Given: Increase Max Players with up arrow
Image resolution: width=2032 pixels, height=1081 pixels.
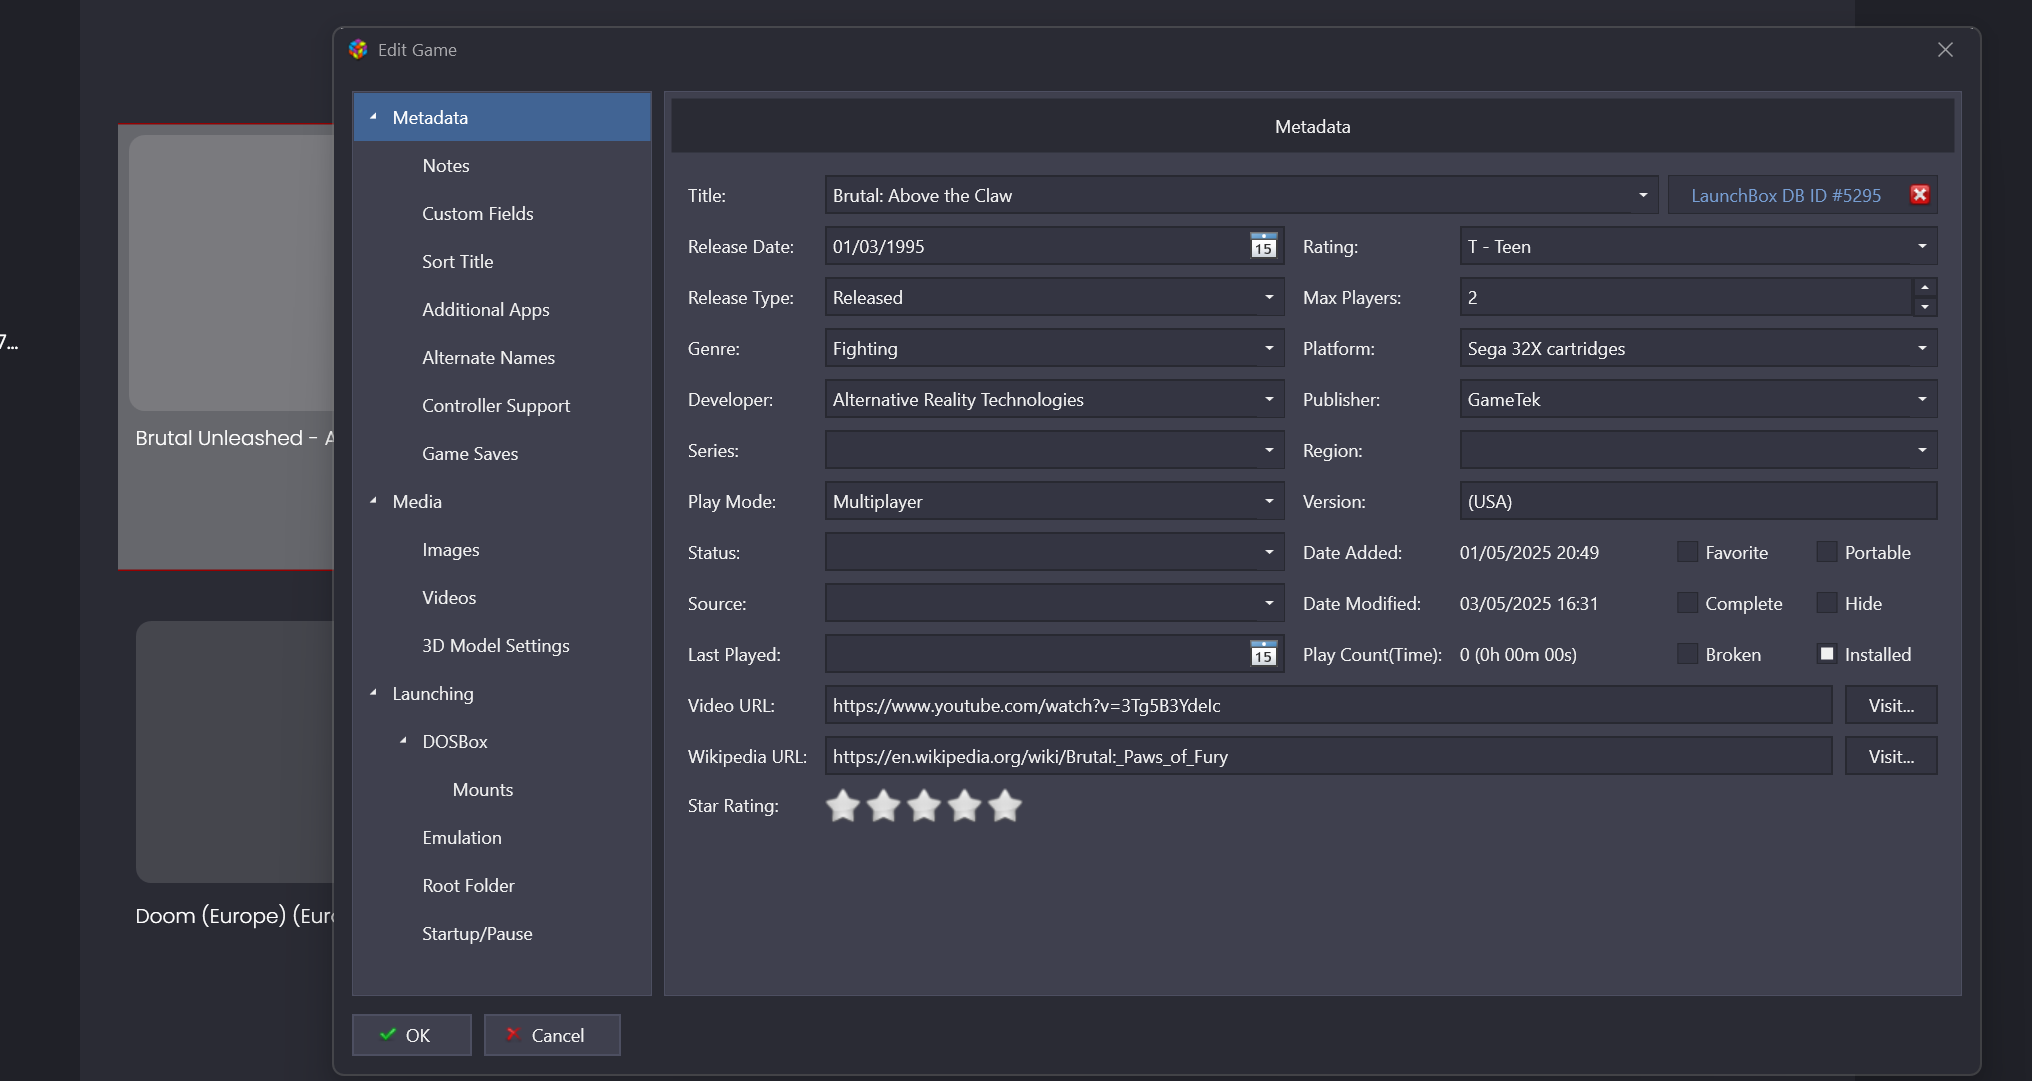Looking at the screenshot, I should [1925, 288].
